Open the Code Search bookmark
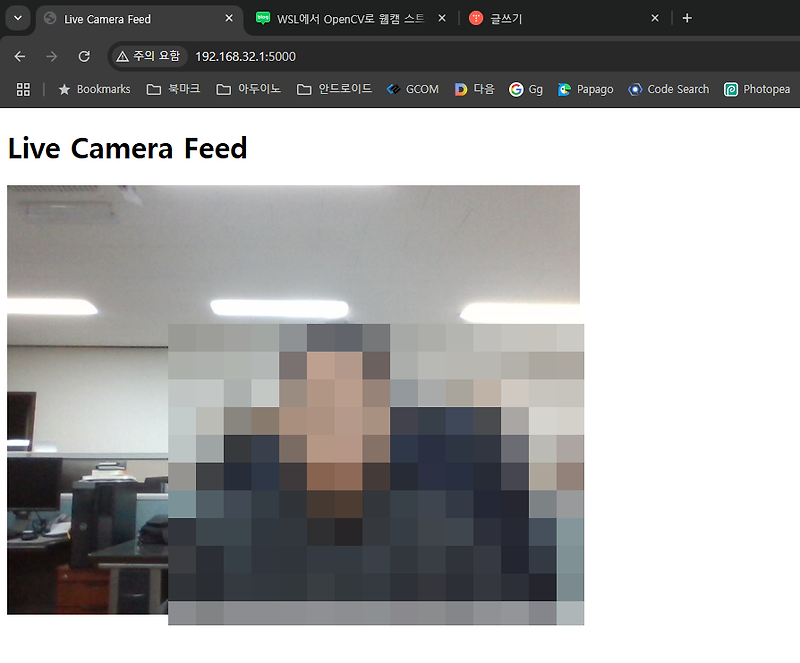 click(669, 90)
